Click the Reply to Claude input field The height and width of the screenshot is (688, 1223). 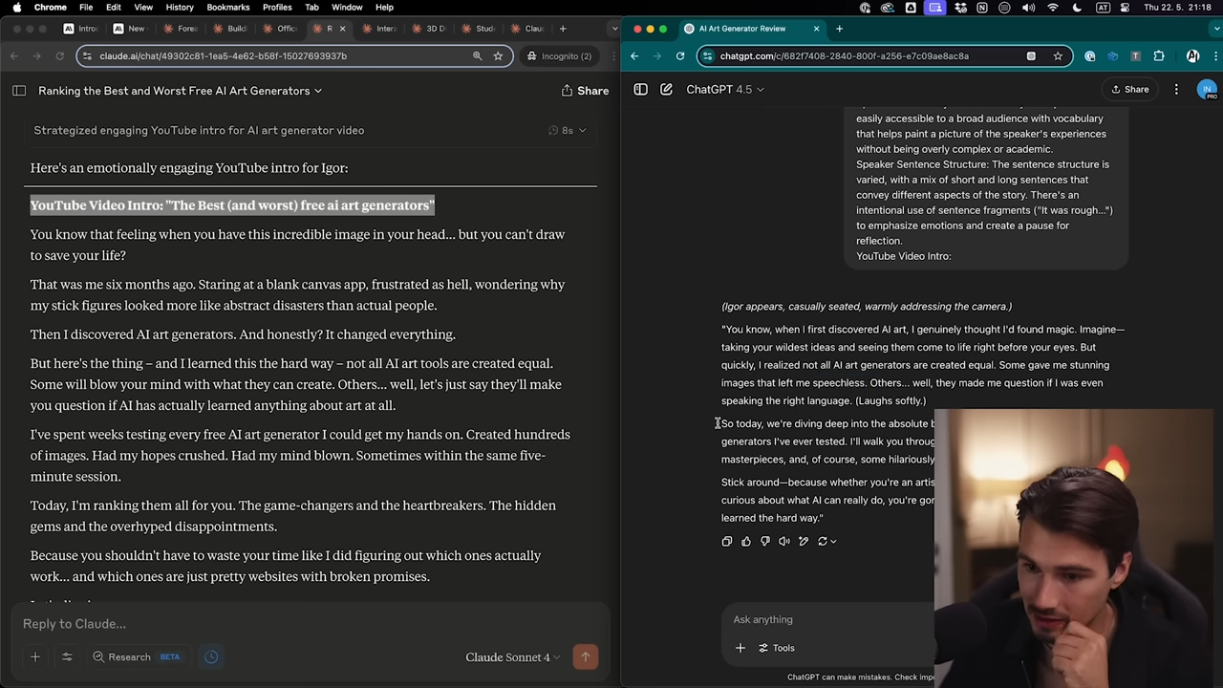310,624
